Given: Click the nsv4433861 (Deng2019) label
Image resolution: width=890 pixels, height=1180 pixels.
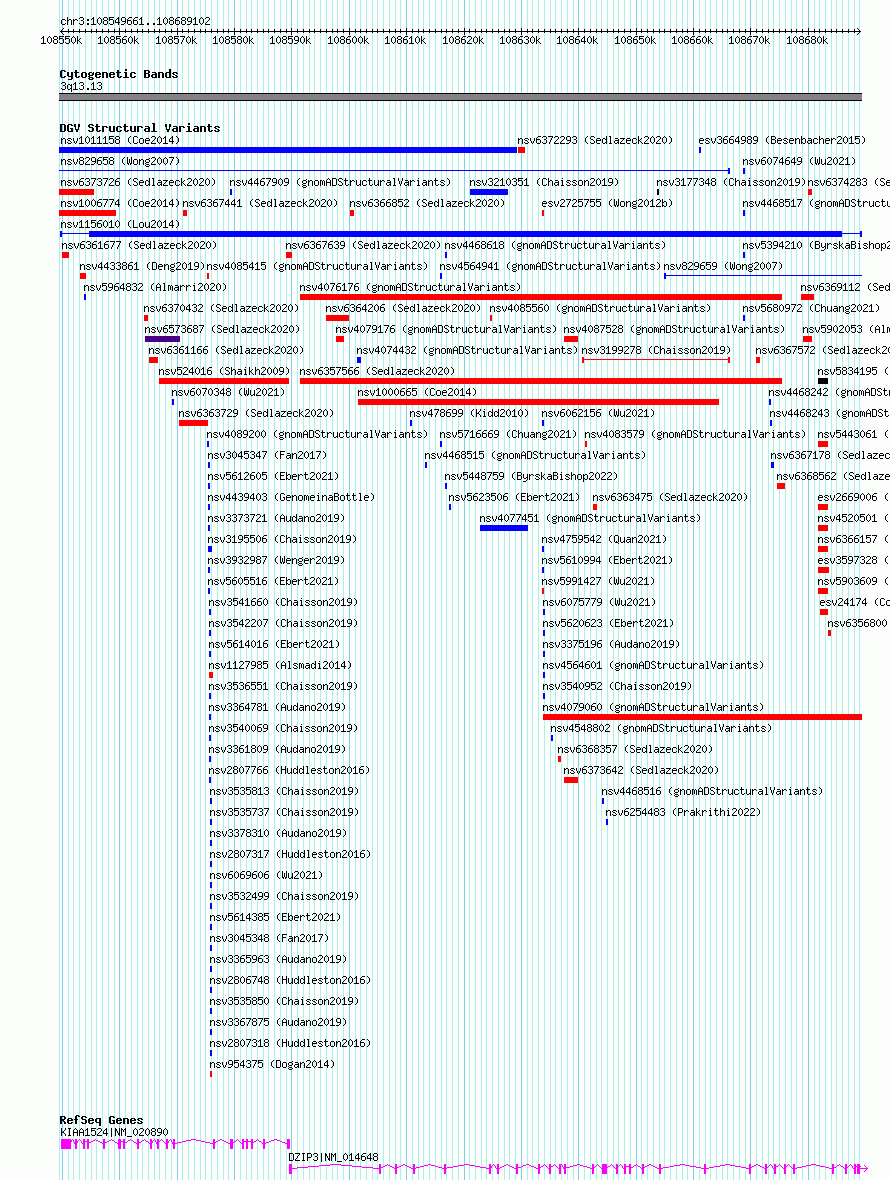Looking at the screenshot, I should tap(142, 267).
